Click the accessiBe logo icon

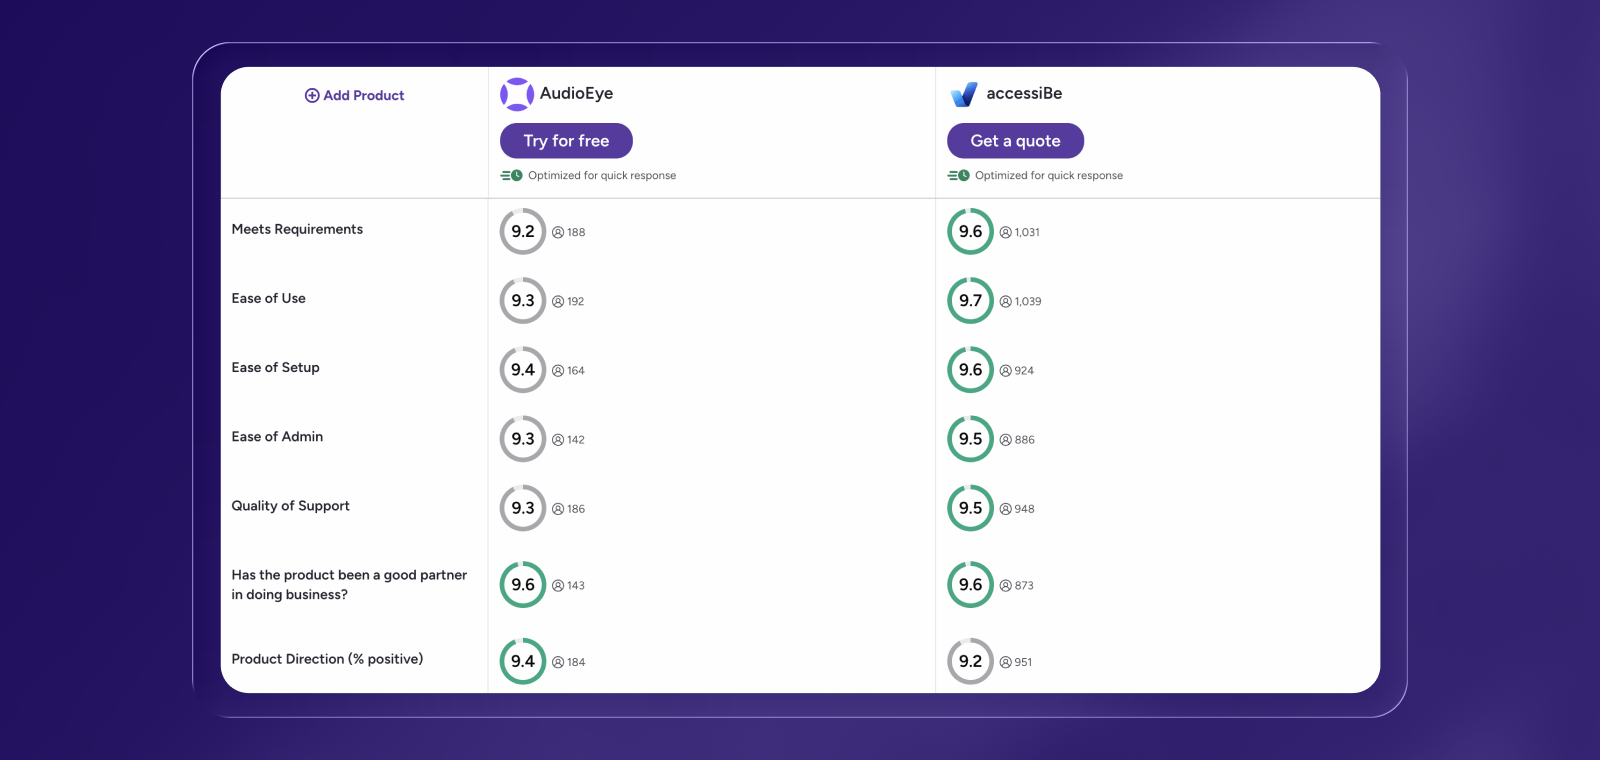tap(963, 93)
